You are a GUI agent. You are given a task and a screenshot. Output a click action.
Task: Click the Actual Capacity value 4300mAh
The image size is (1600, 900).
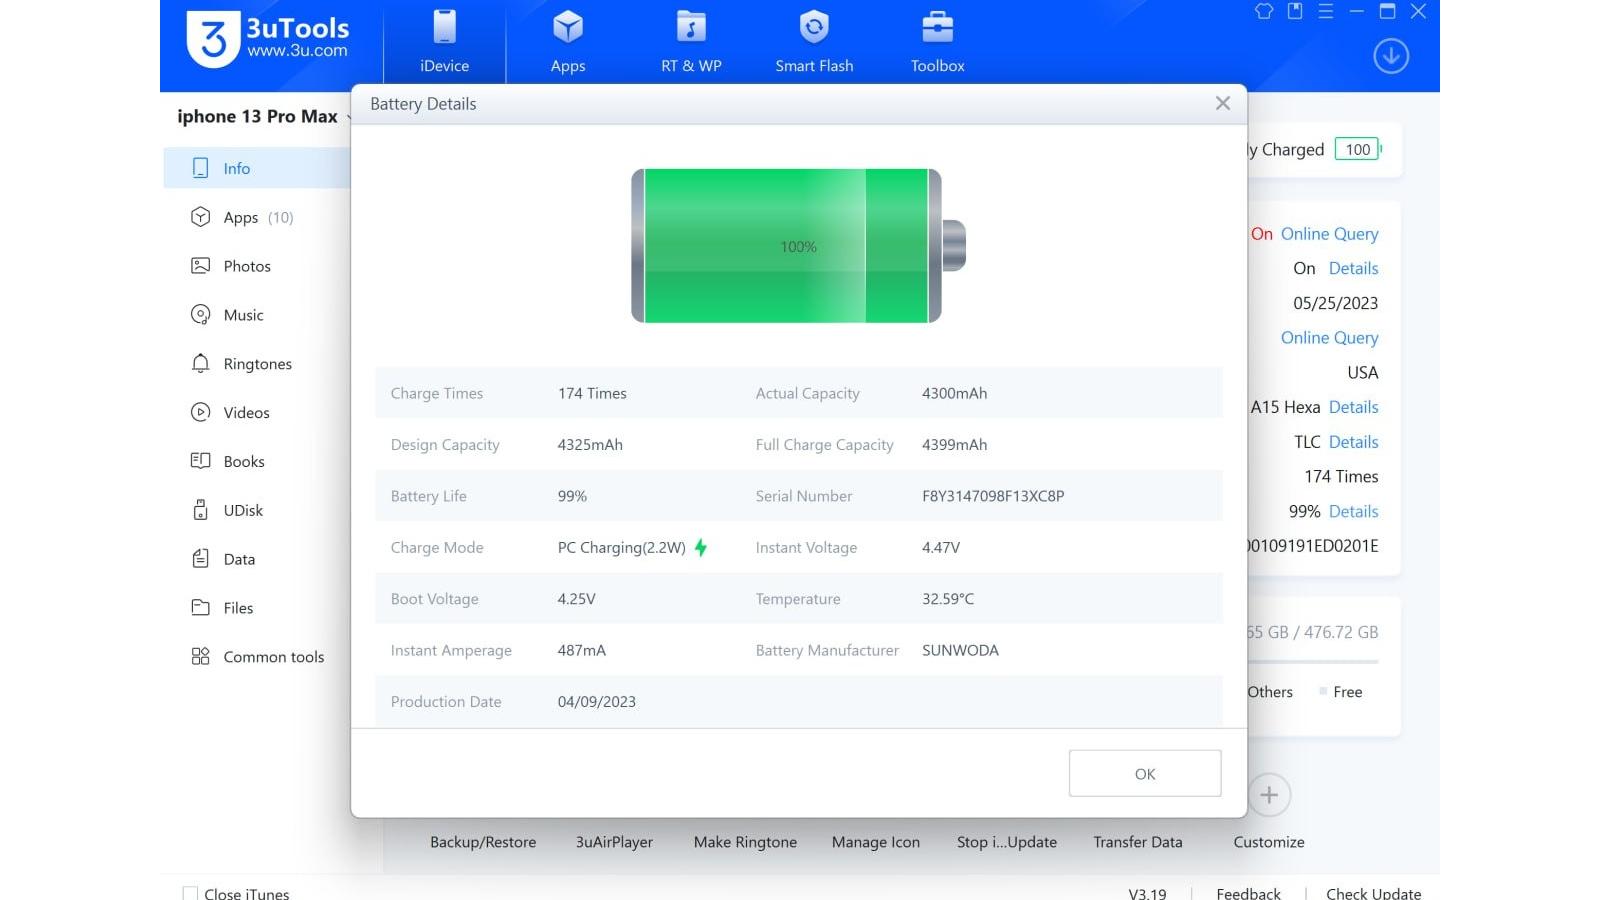tap(954, 393)
